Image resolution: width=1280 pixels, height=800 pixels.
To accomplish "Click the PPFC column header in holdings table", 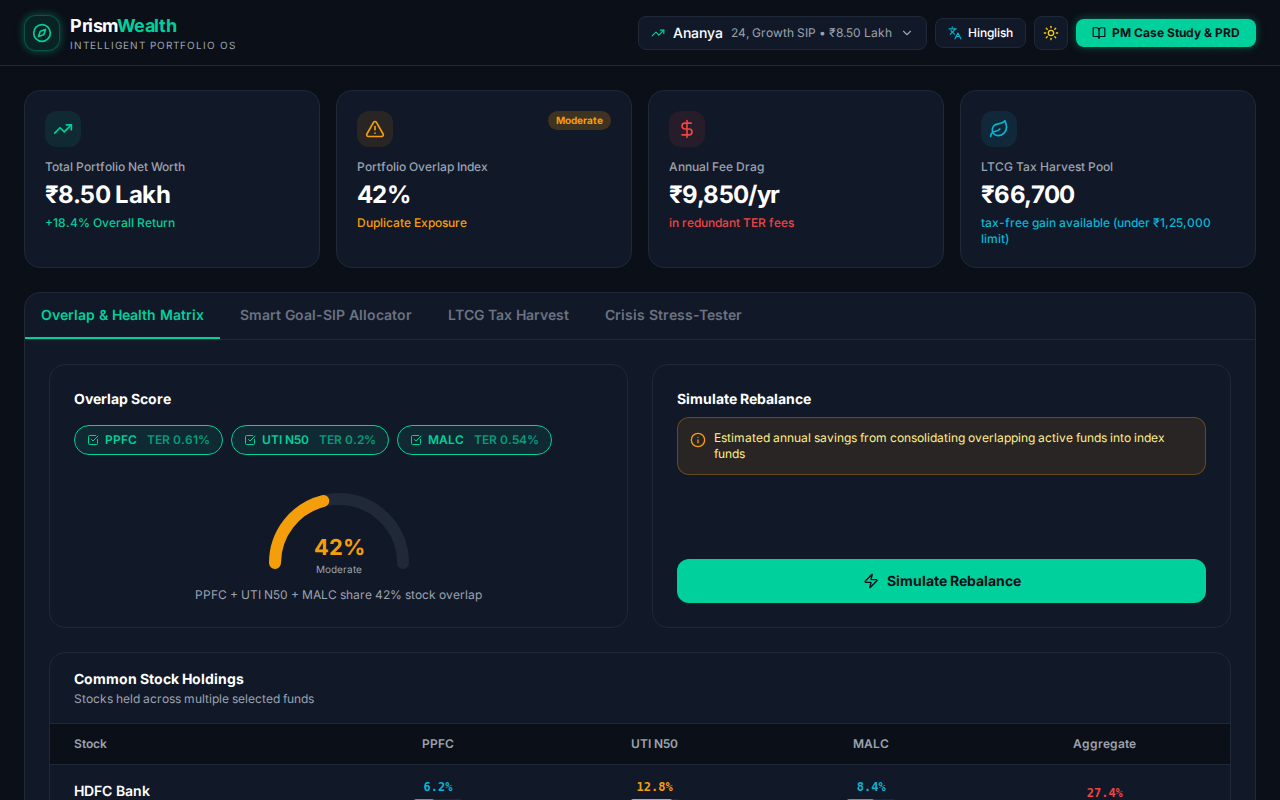I will tap(438, 744).
